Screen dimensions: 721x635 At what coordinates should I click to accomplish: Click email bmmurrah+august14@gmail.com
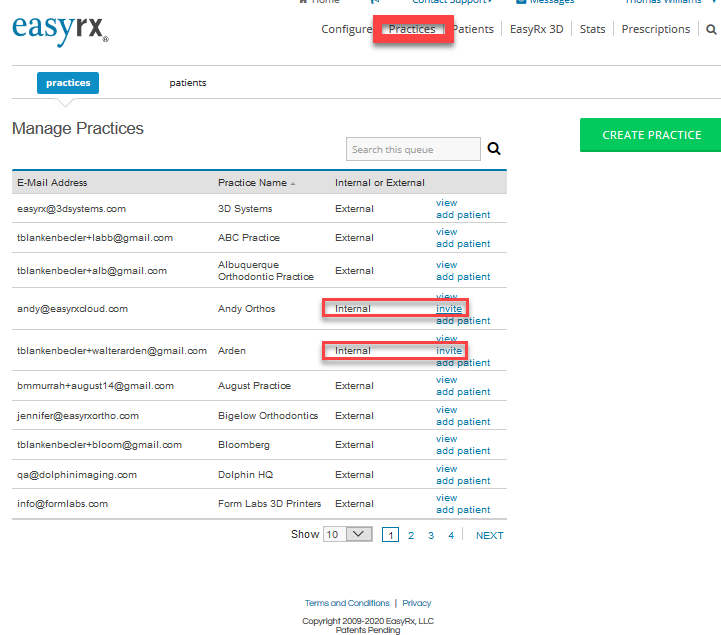[x=96, y=386]
